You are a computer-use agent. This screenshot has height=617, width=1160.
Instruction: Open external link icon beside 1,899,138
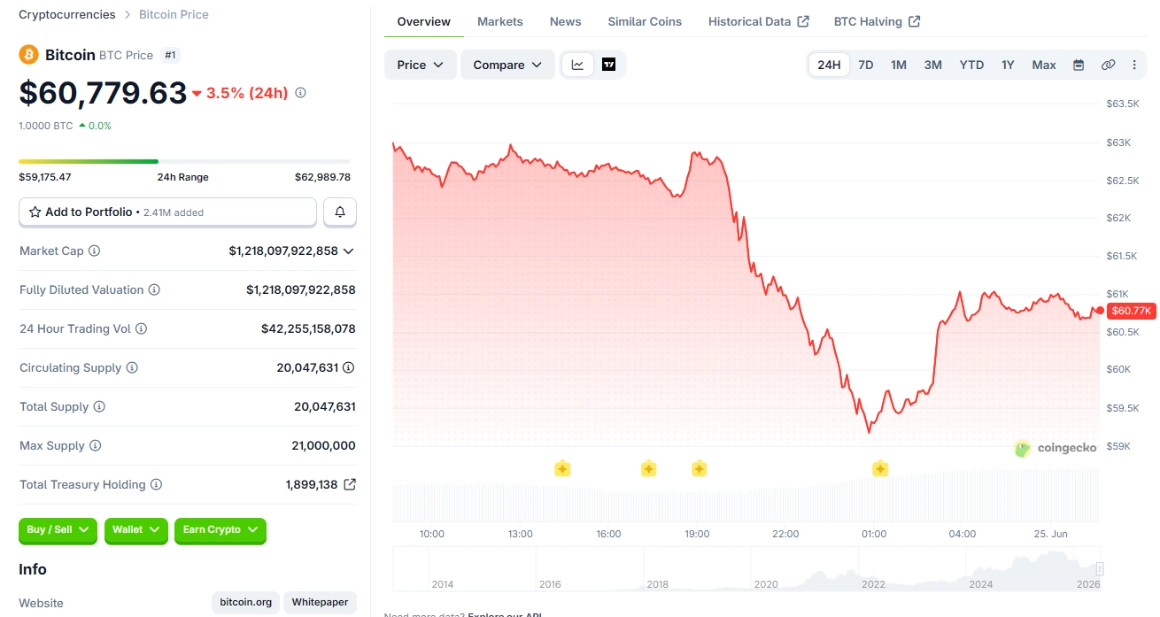(x=350, y=485)
